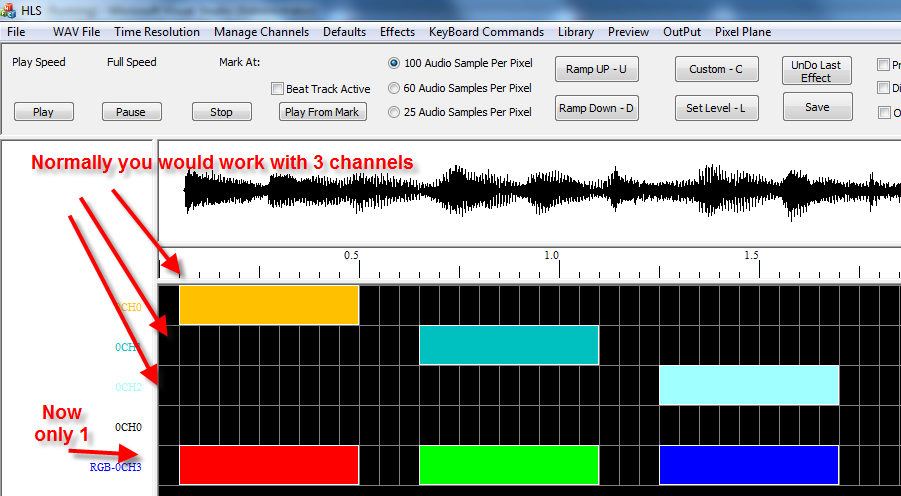Click the Custom - C button
Viewport: 901px width, 496px height.
[716, 70]
